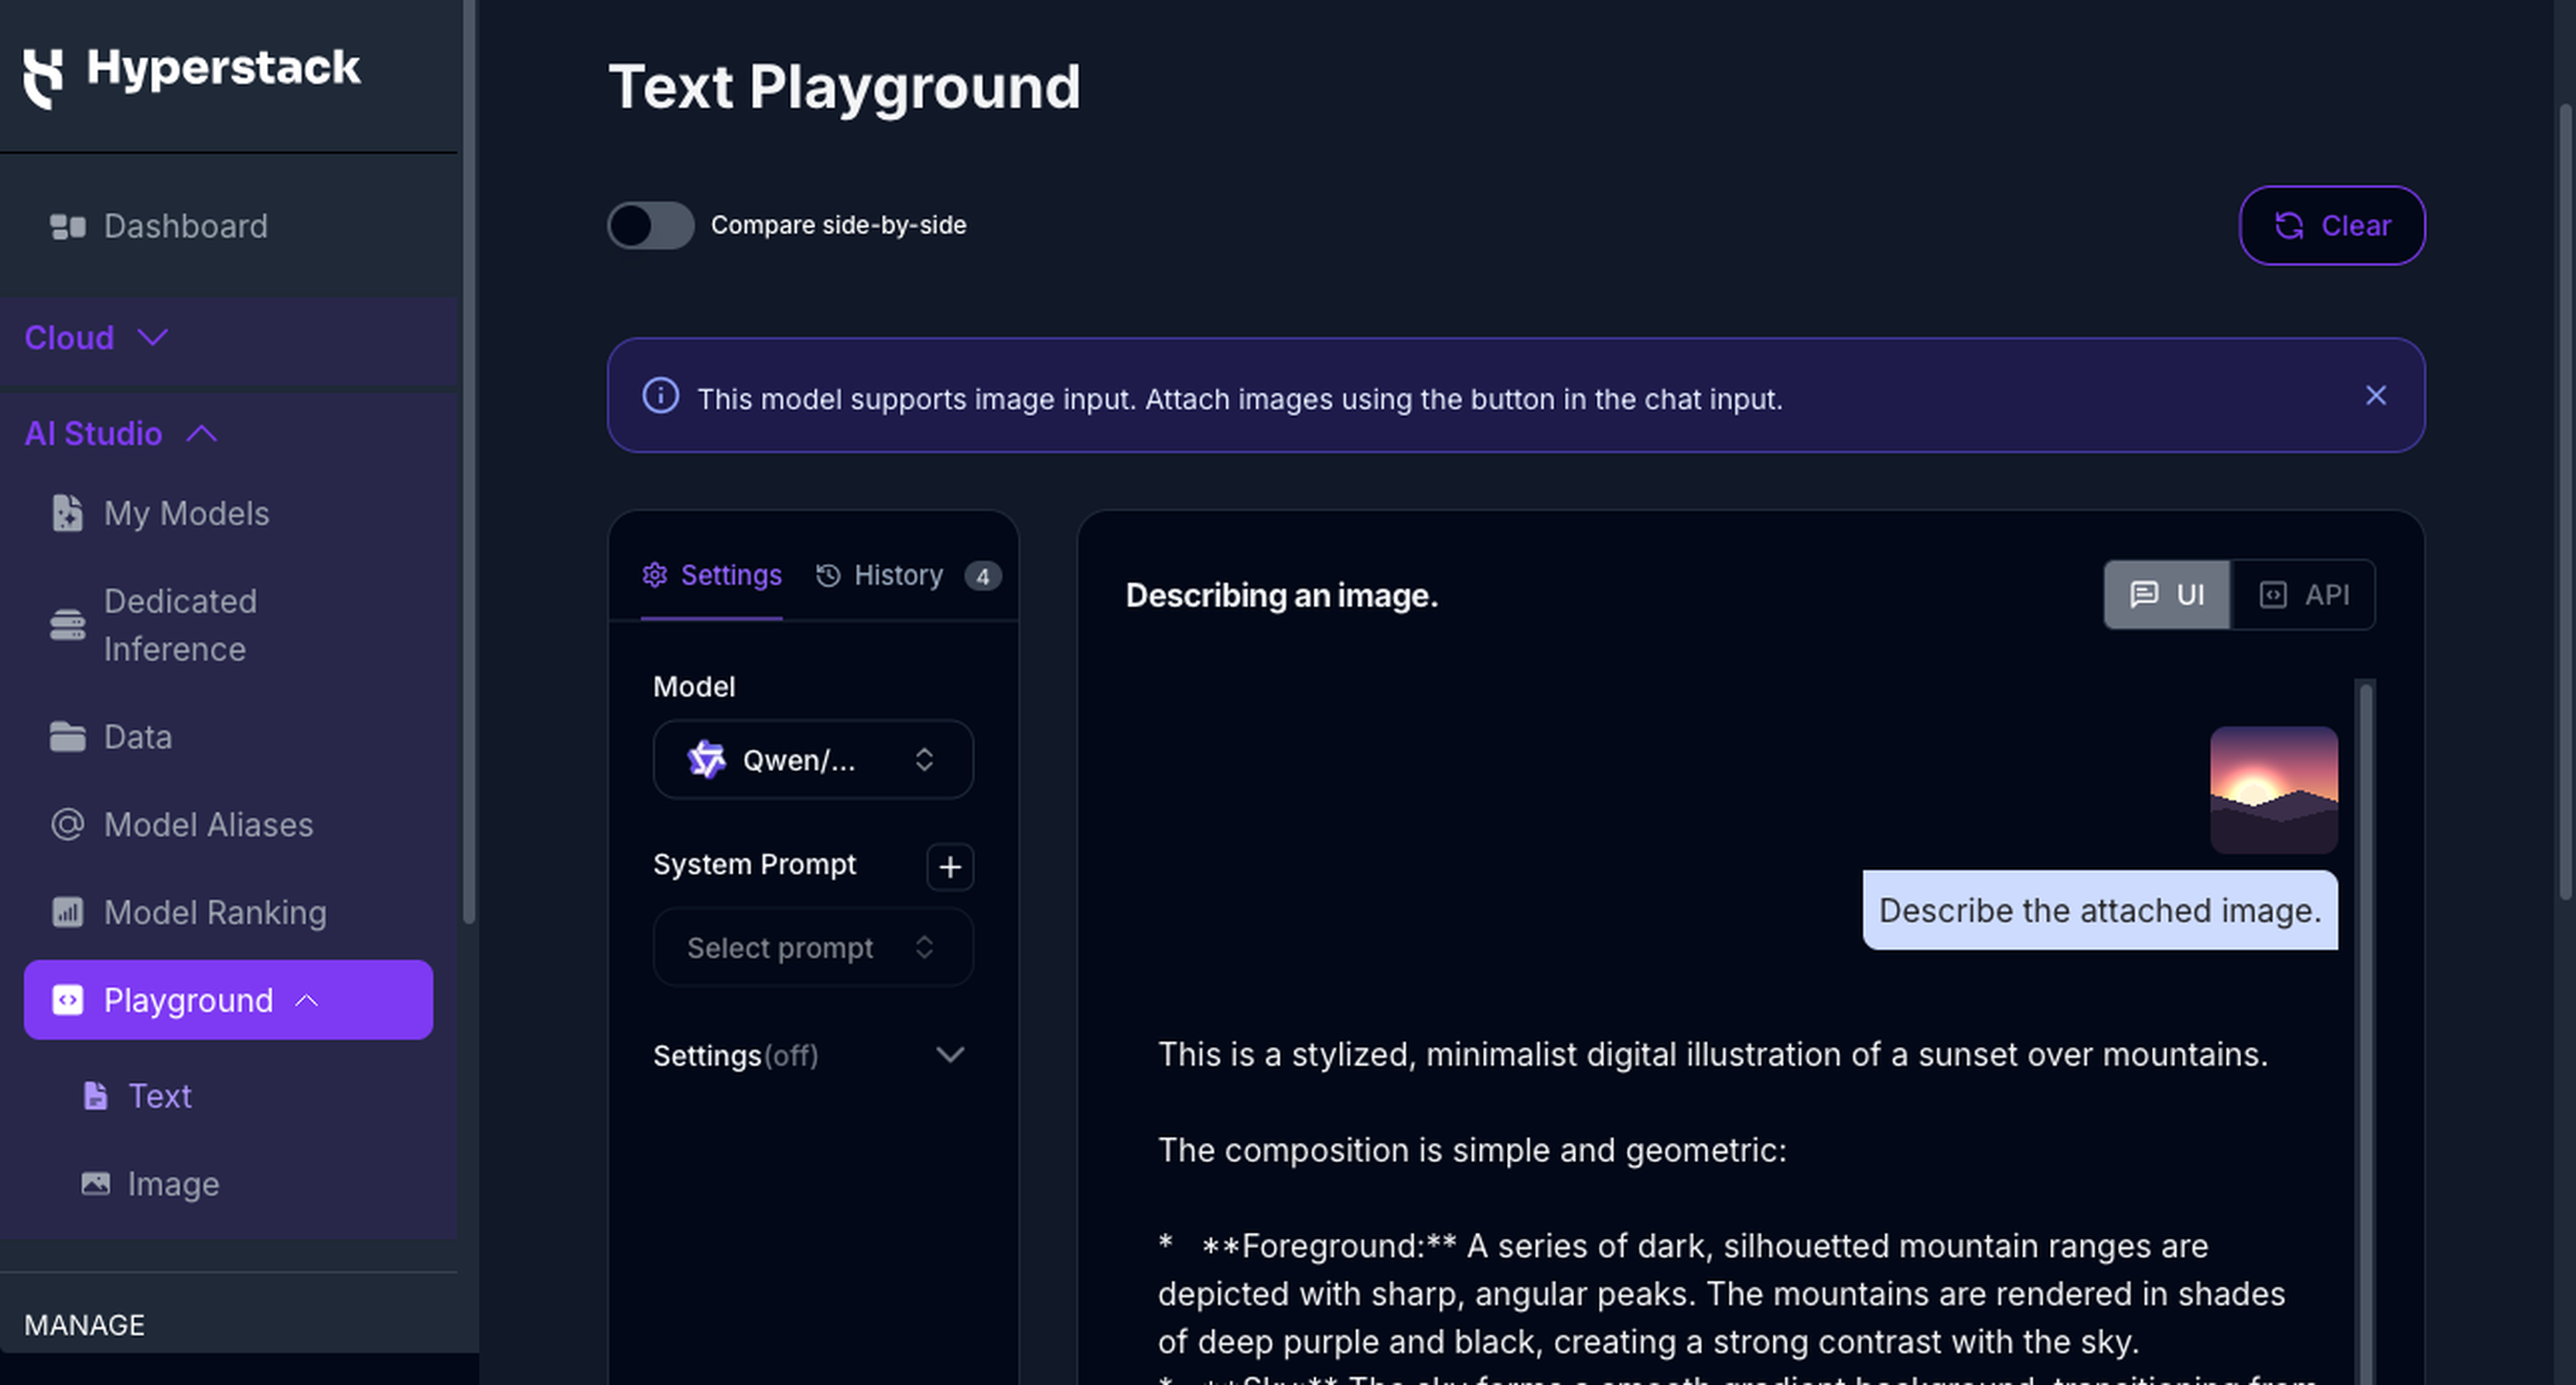Go to Model Aliases

[208, 825]
